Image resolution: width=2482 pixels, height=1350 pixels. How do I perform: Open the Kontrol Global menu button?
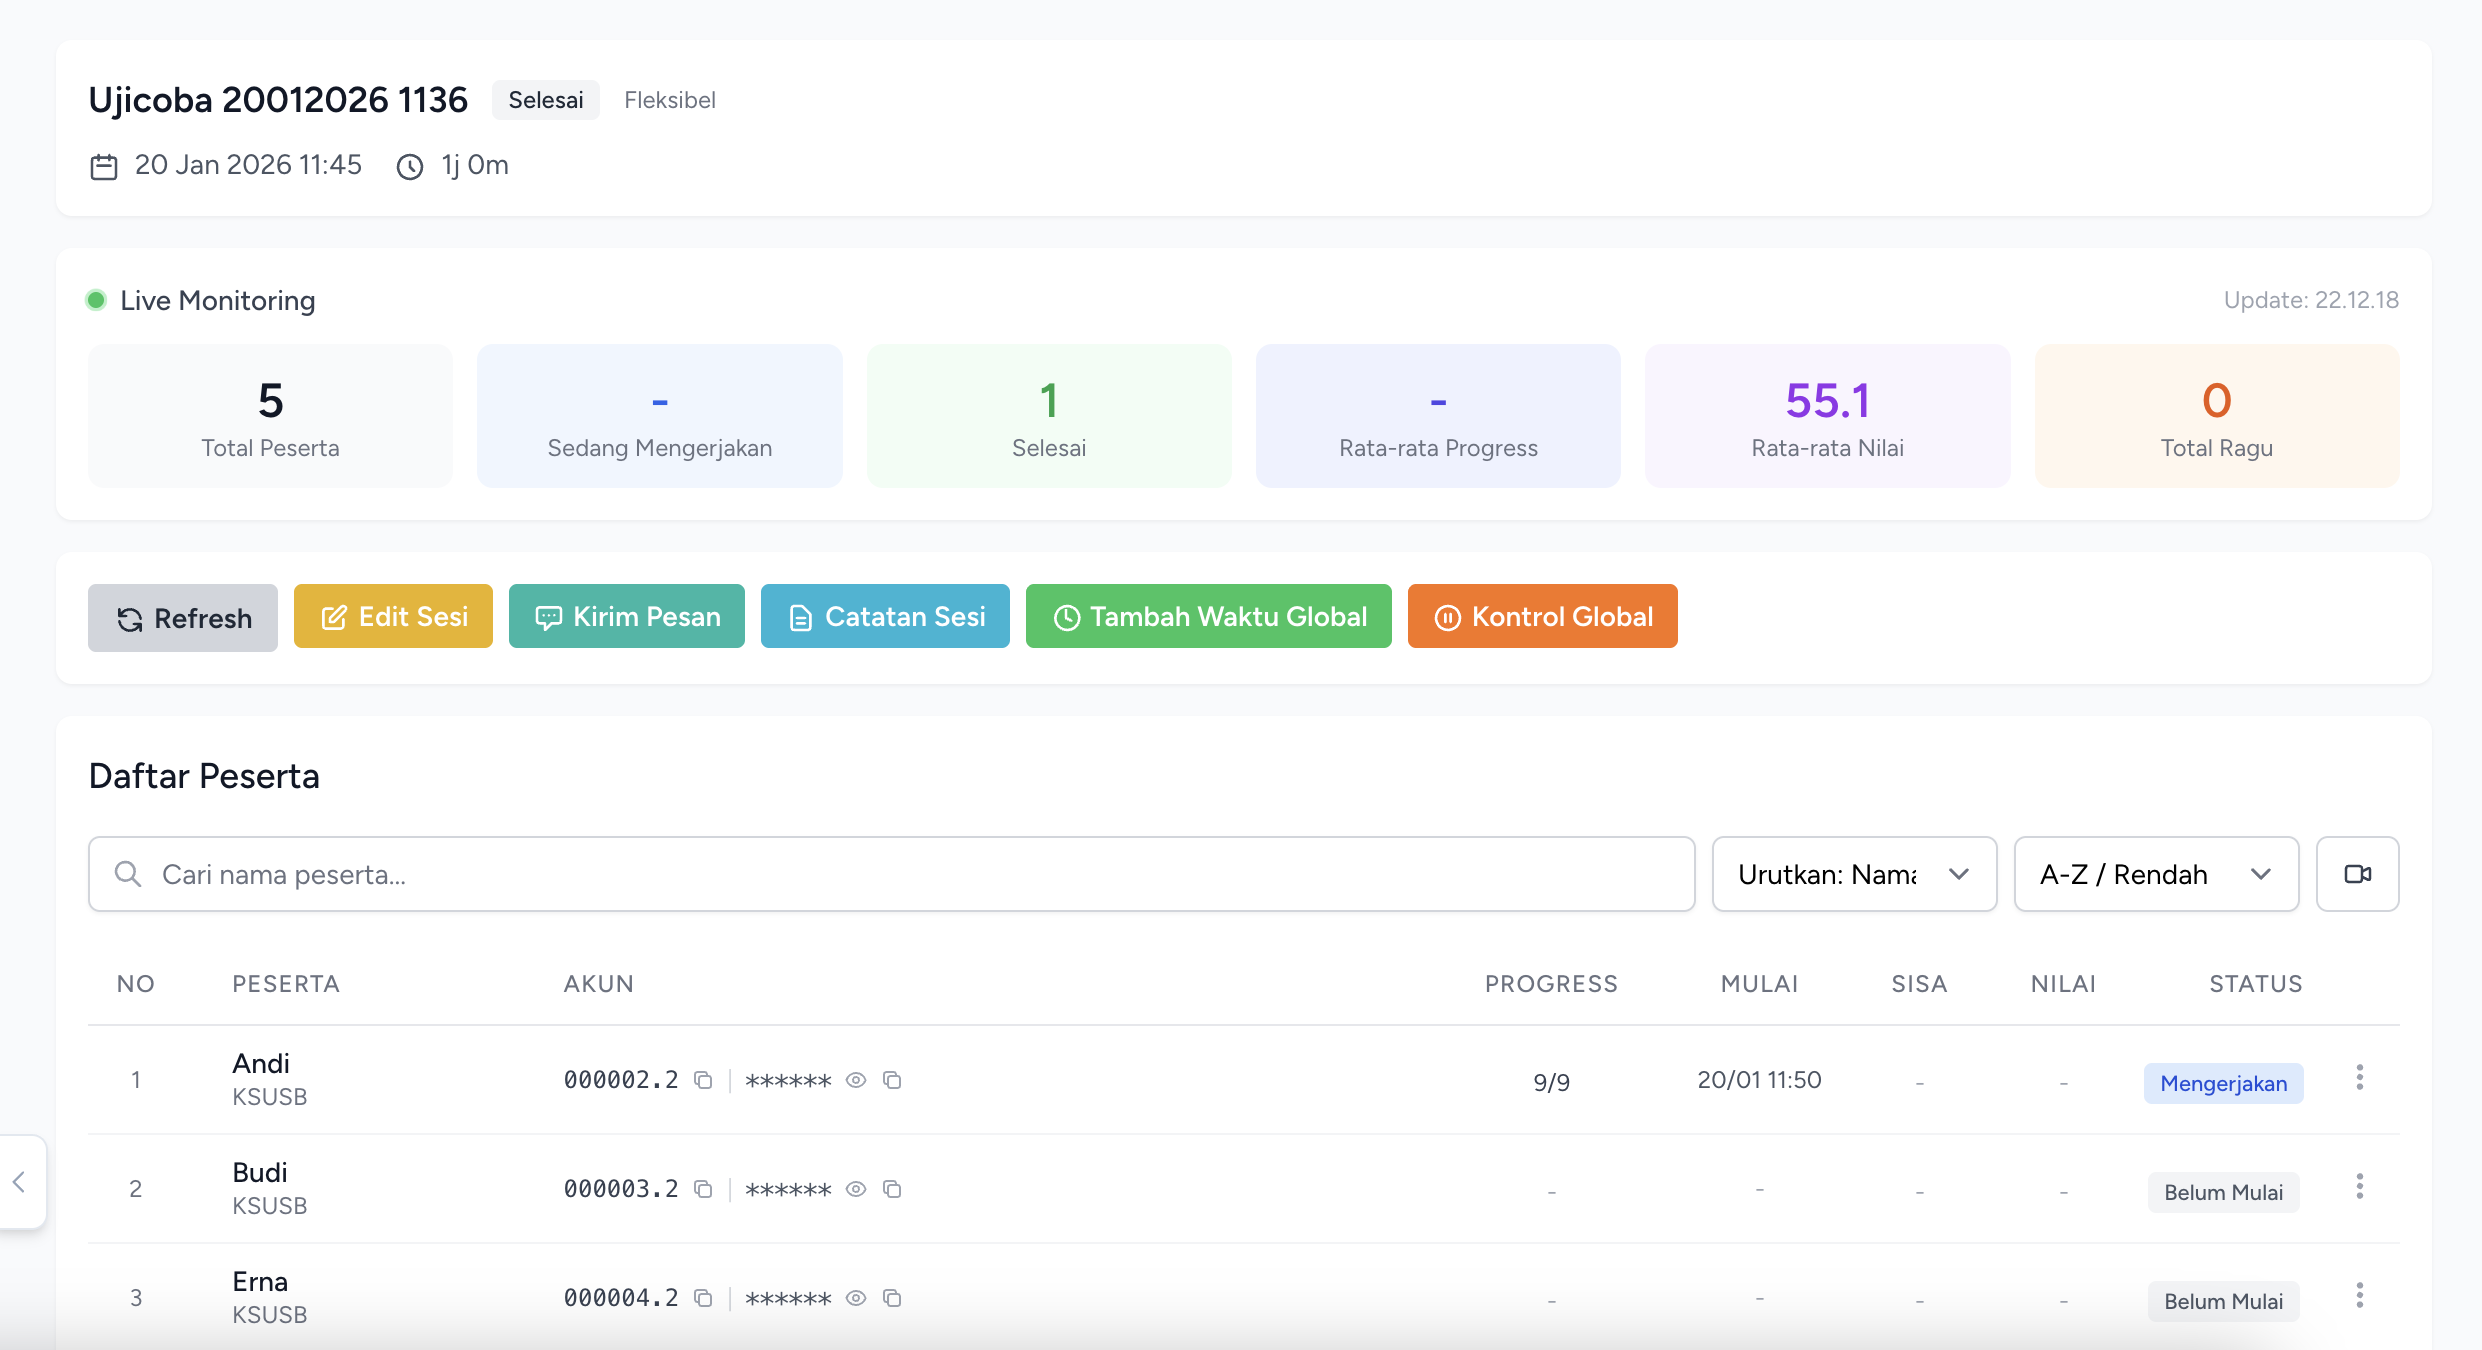[x=1542, y=616]
